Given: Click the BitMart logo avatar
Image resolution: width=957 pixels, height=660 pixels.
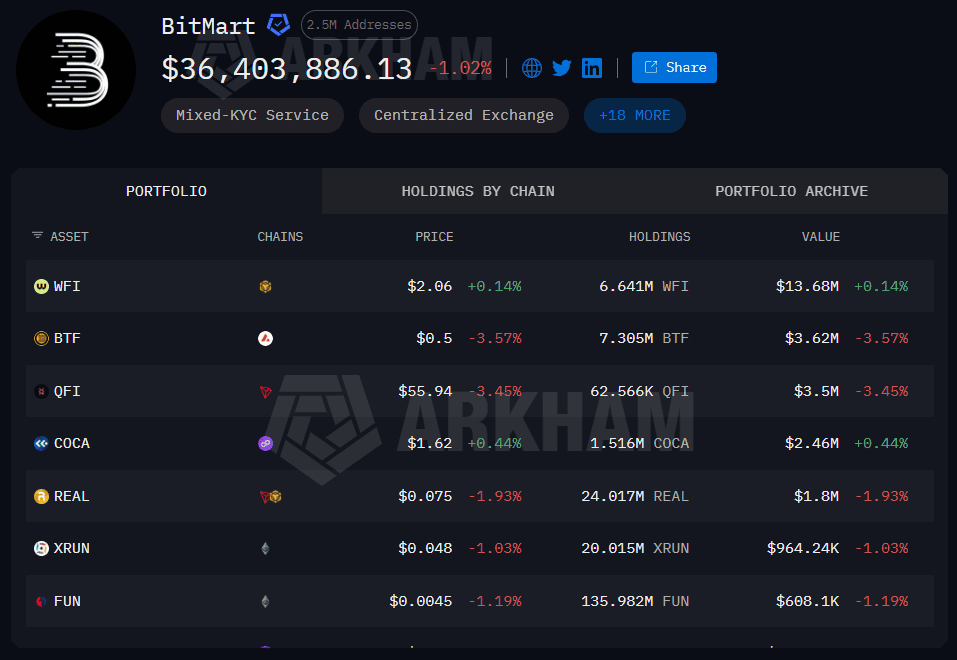Looking at the screenshot, I should click(76, 70).
